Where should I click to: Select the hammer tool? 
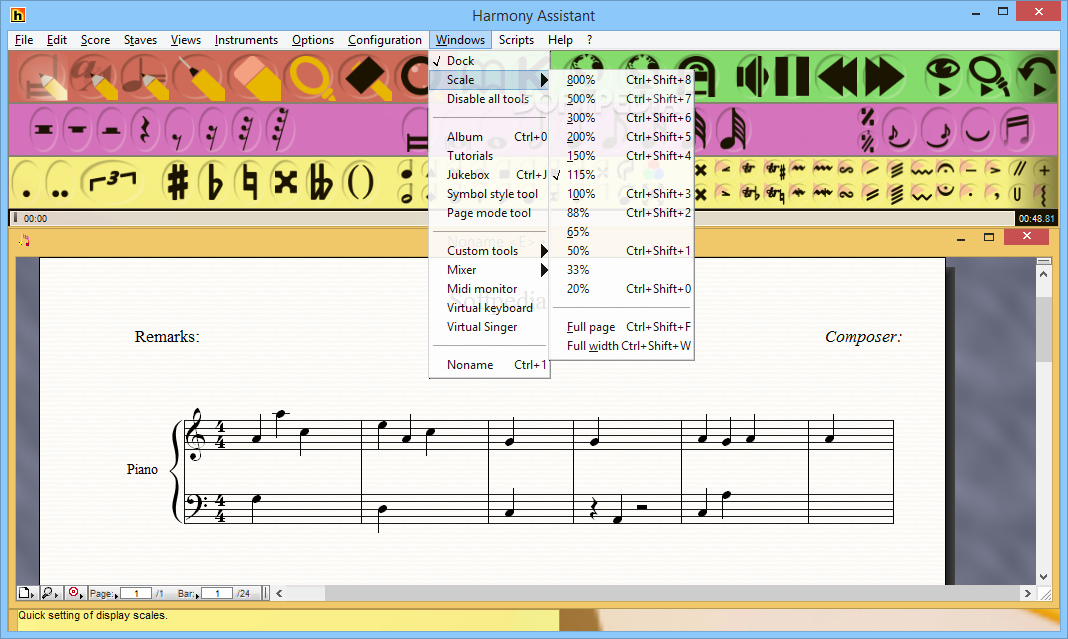[368, 76]
